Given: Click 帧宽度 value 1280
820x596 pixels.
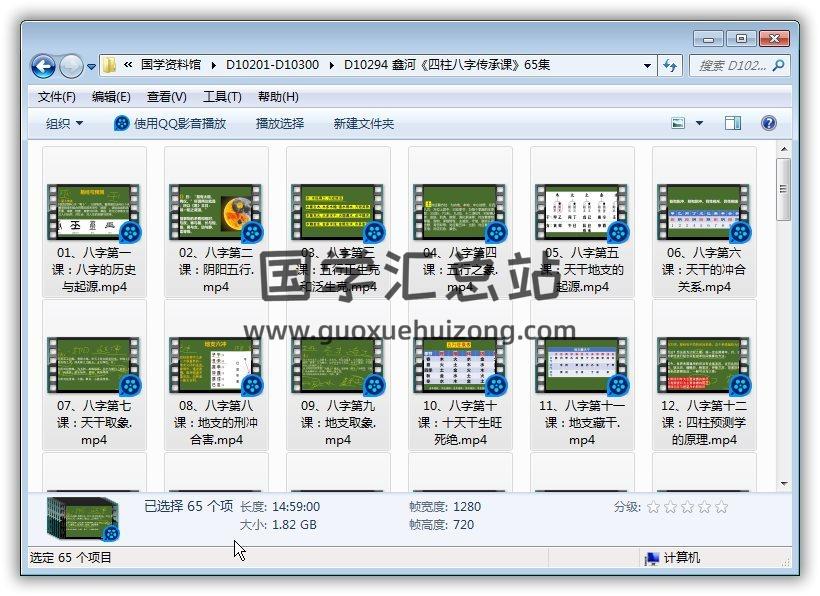Looking at the screenshot, I should coord(467,507).
